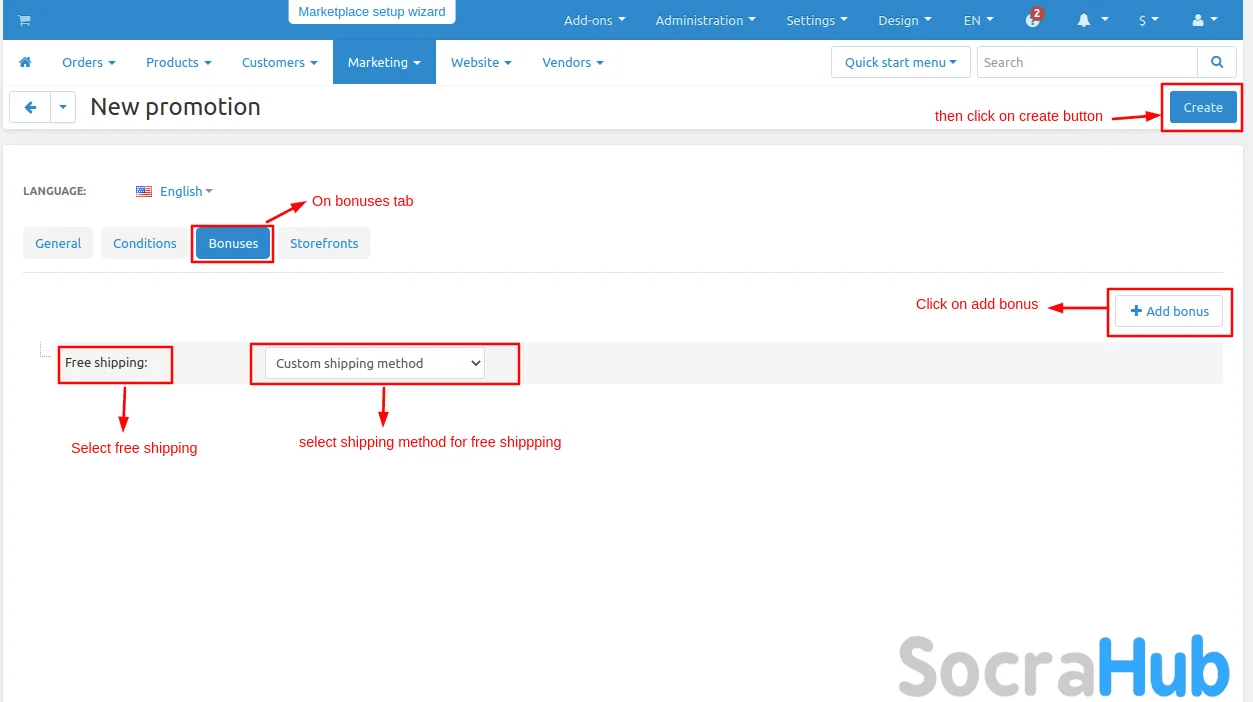Screen dimensions: 1253x702
Task: Open the notifications bell menu
Action: [x=1093, y=20]
